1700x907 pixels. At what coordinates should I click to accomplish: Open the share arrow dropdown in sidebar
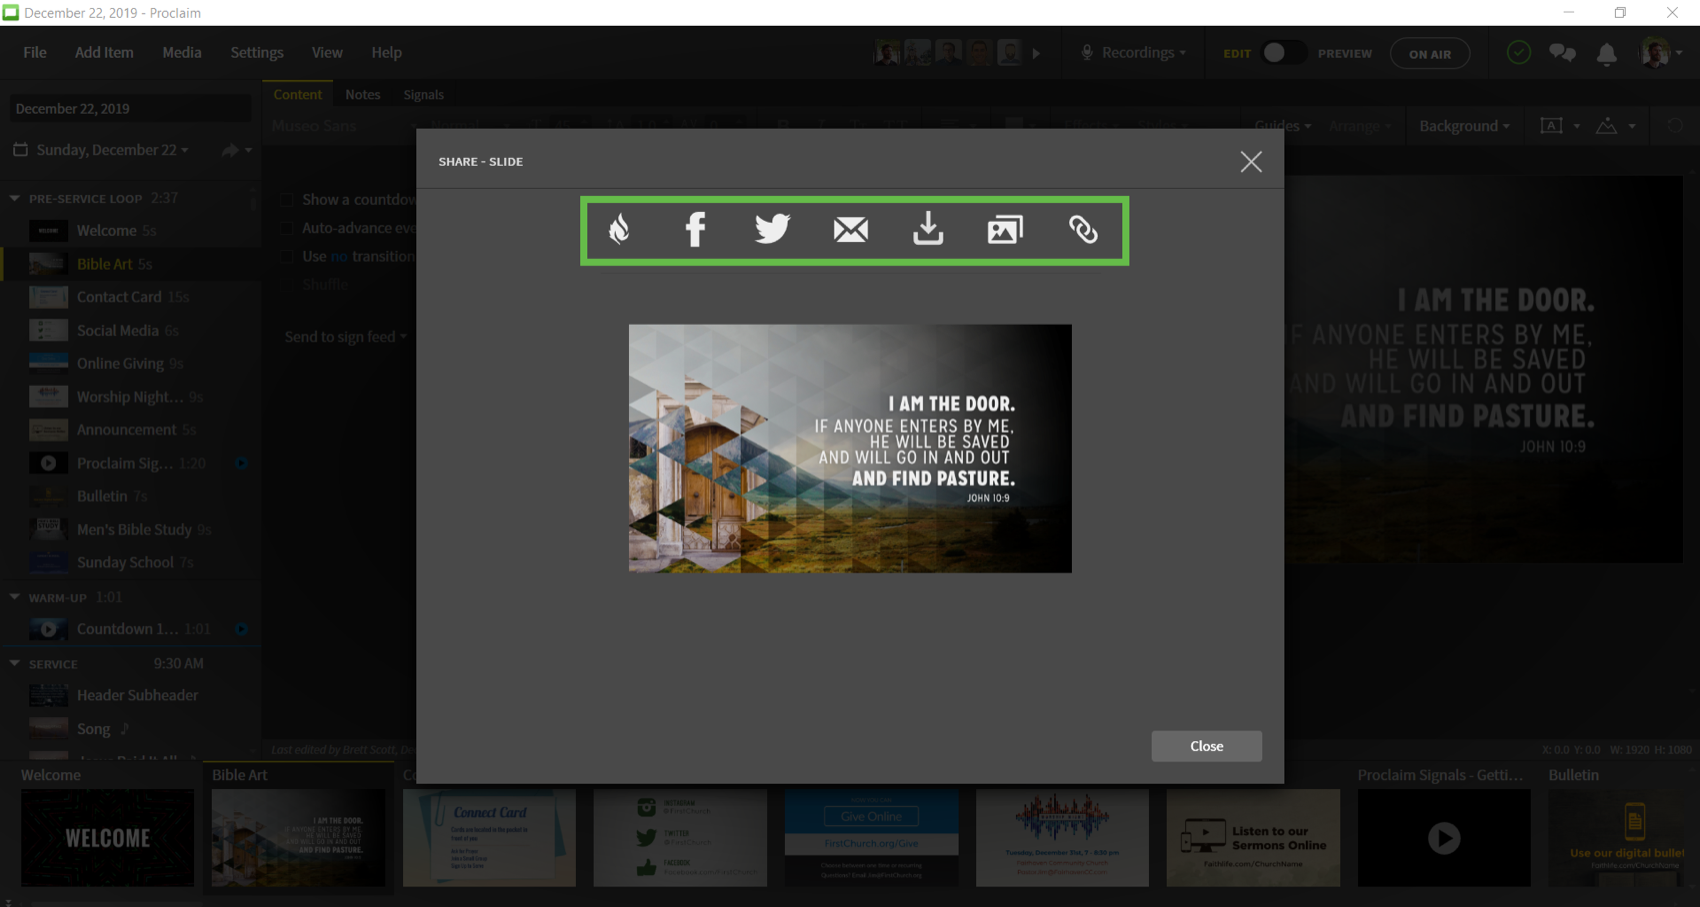pos(236,150)
